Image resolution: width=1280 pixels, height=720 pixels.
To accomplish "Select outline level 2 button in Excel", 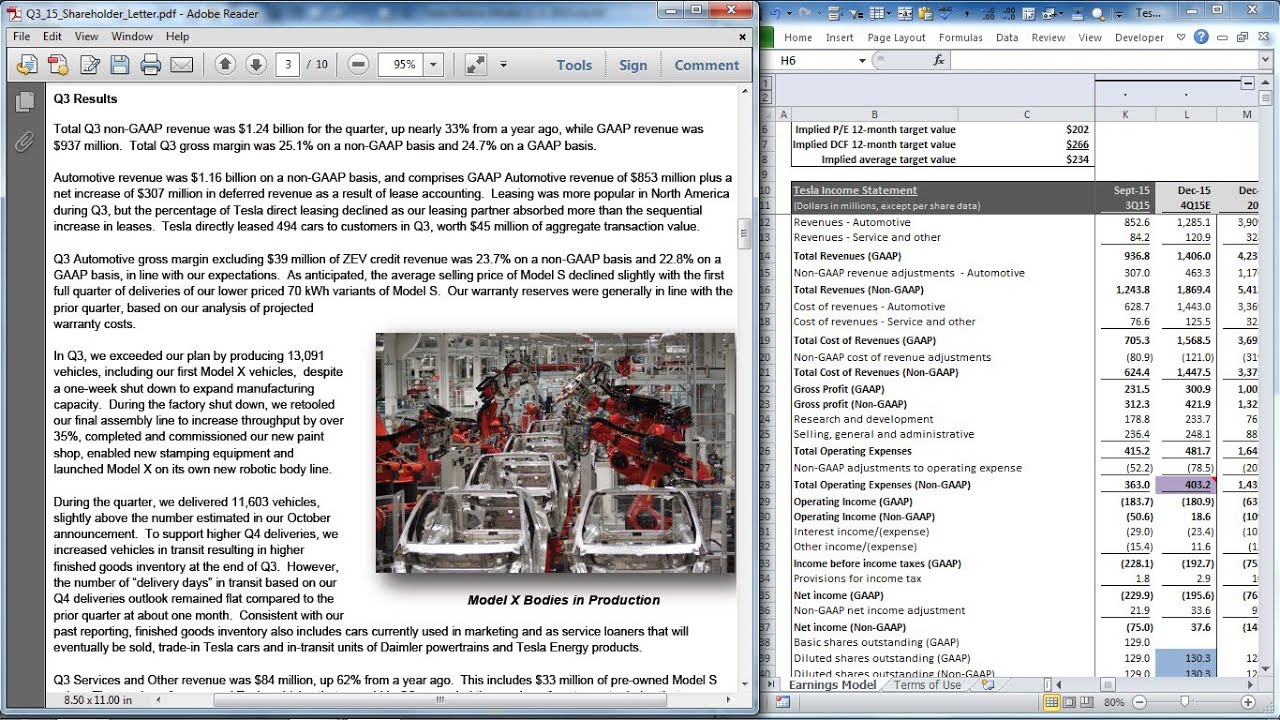I will [x=766, y=97].
